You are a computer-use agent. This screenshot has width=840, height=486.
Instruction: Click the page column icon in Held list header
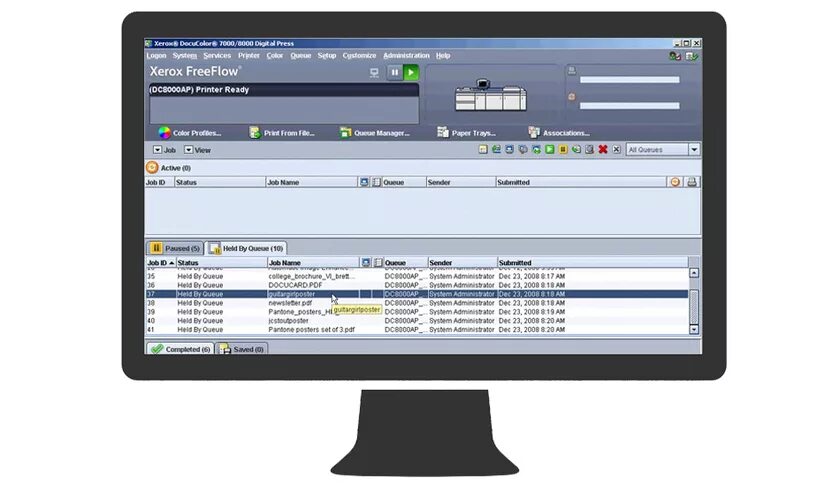click(x=378, y=263)
